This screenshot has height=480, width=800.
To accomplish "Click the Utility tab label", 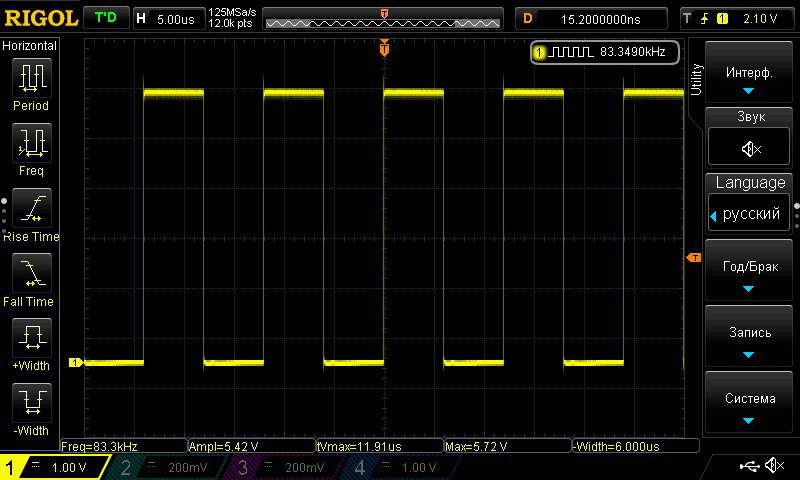I will tap(696, 80).
